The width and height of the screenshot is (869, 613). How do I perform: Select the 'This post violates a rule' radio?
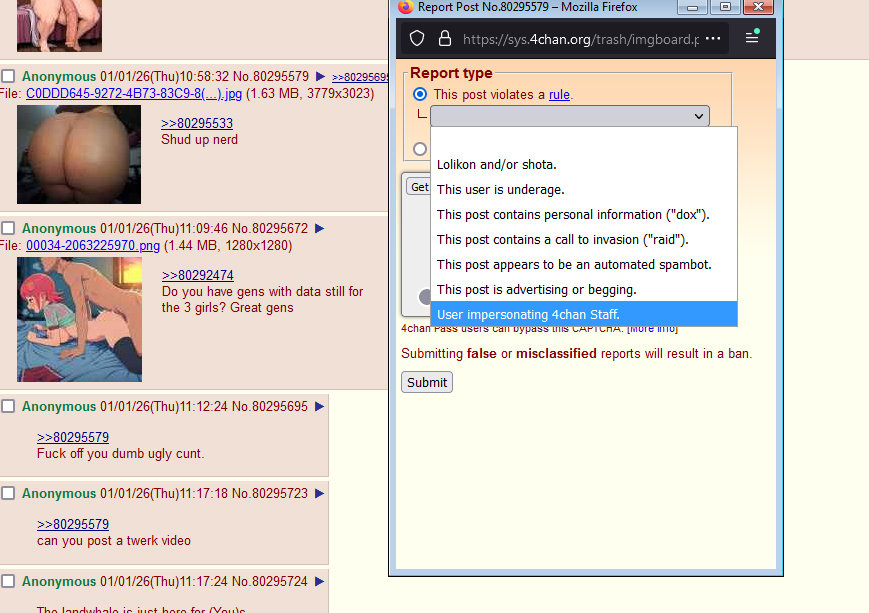pos(420,94)
